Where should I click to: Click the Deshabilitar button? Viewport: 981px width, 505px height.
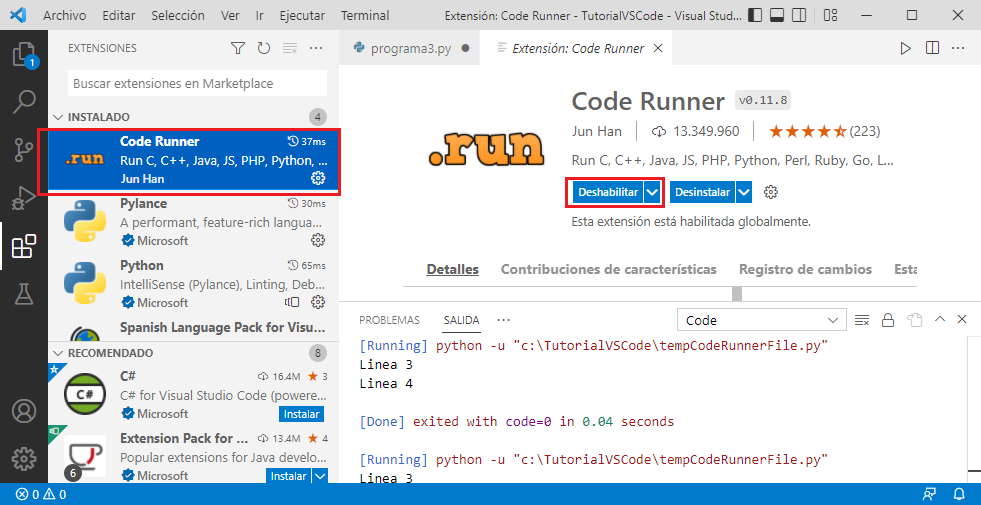tap(608, 192)
